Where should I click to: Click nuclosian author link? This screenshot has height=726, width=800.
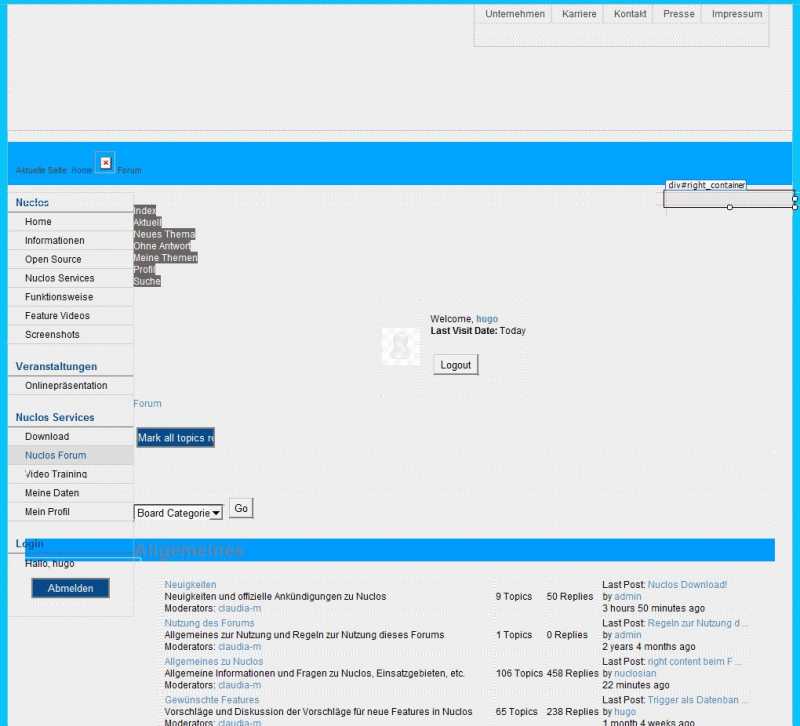pos(635,673)
